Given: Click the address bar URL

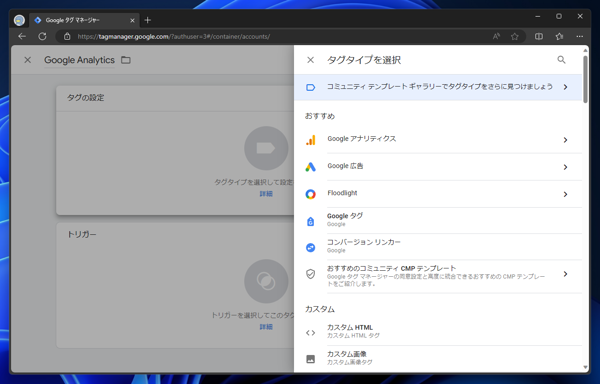Looking at the screenshot, I should pos(174,37).
